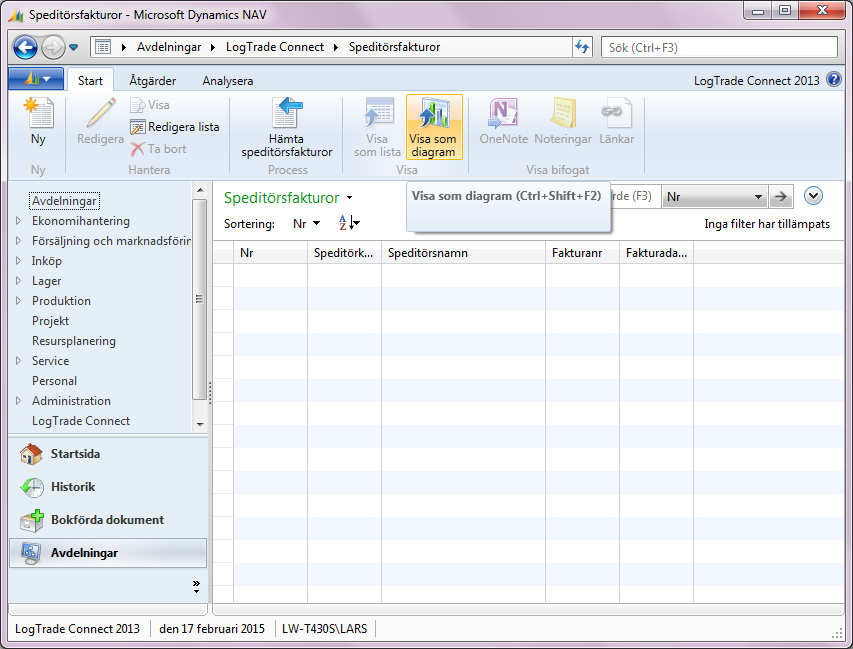Click the blue back navigation arrow
The height and width of the screenshot is (649, 853).
pyautogui.click(x=25, y=47)
